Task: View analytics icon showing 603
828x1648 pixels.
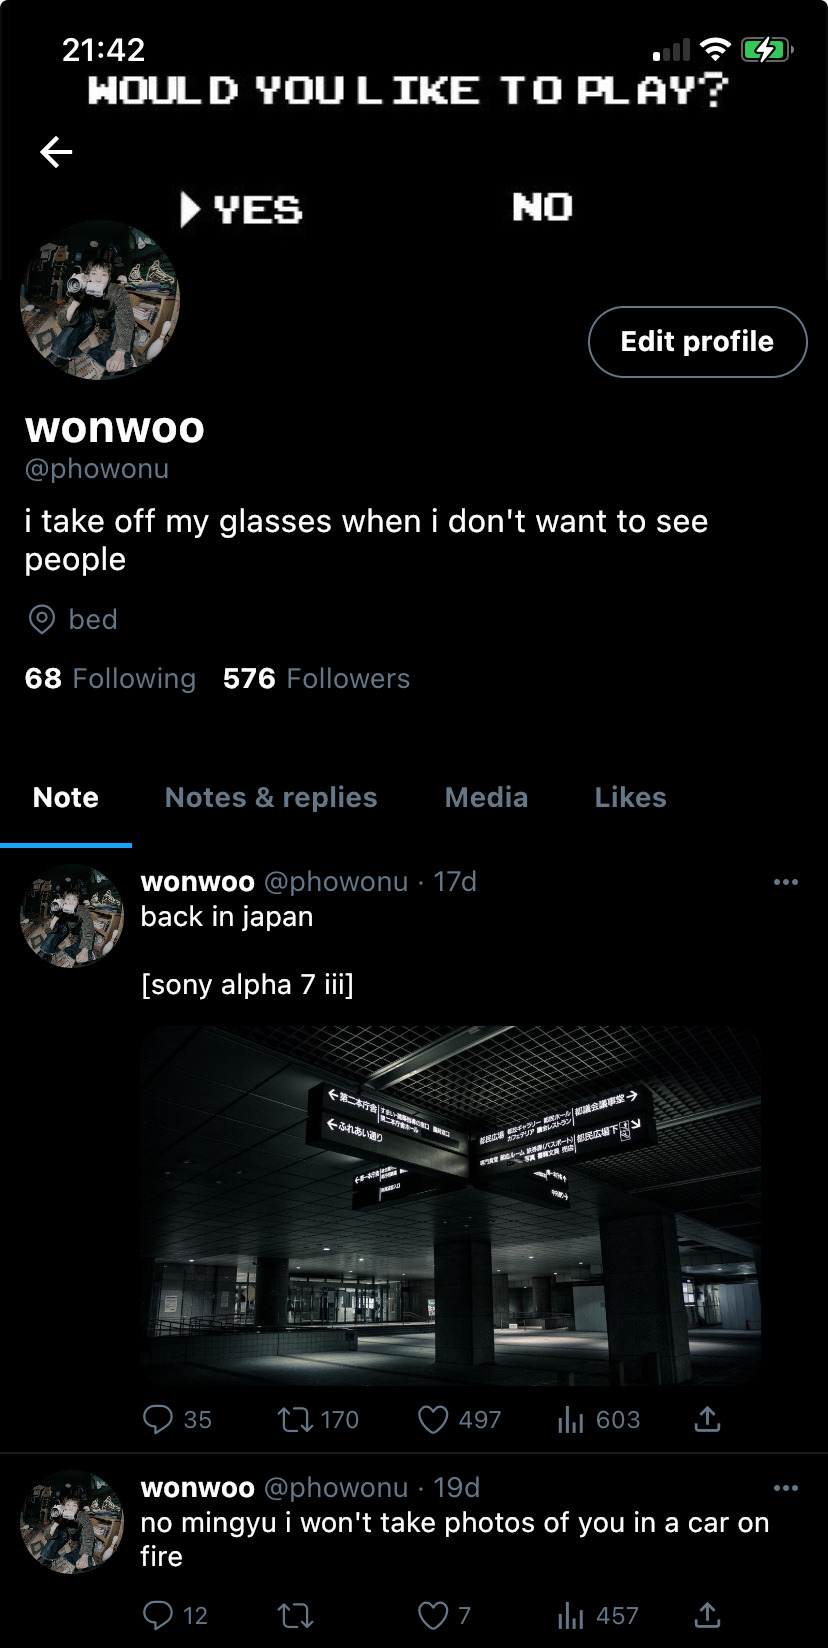Action: coord(570,1419)
